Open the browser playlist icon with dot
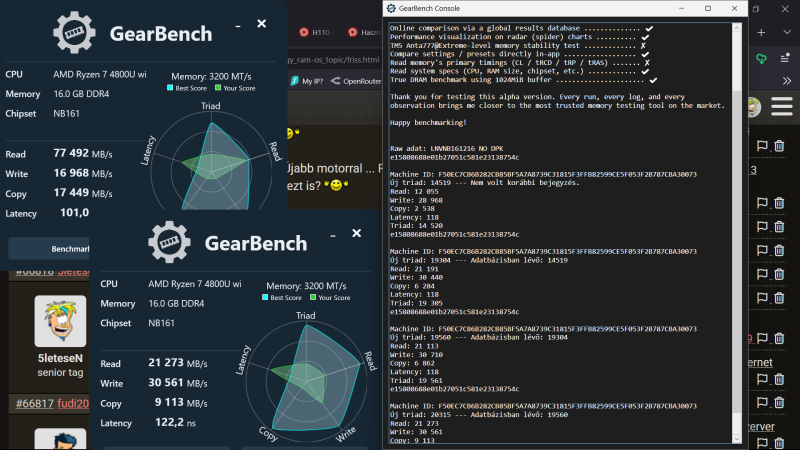The height and width of the screenshot is (450, 800). [x=785, y=58]
